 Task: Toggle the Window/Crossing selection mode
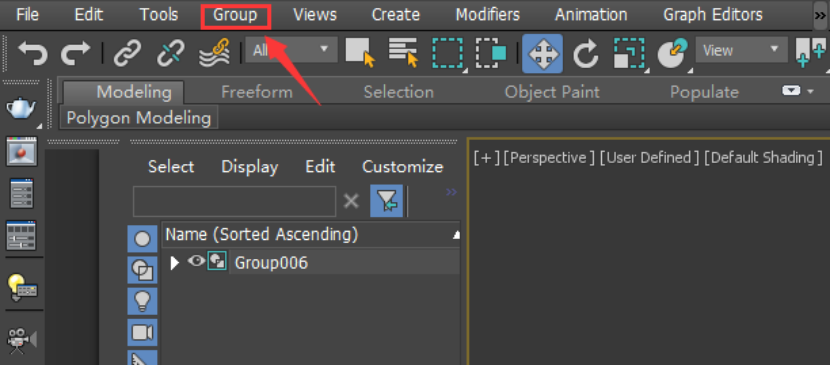click(x=491, y=53)
